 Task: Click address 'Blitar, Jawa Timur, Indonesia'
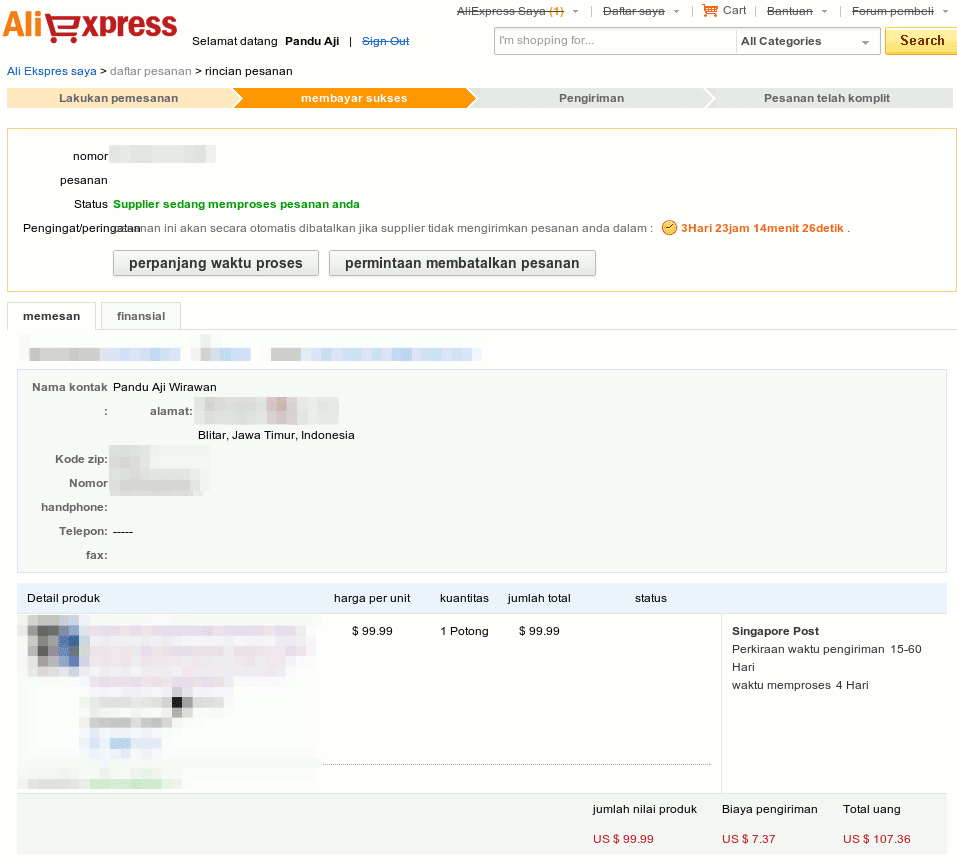276,435
